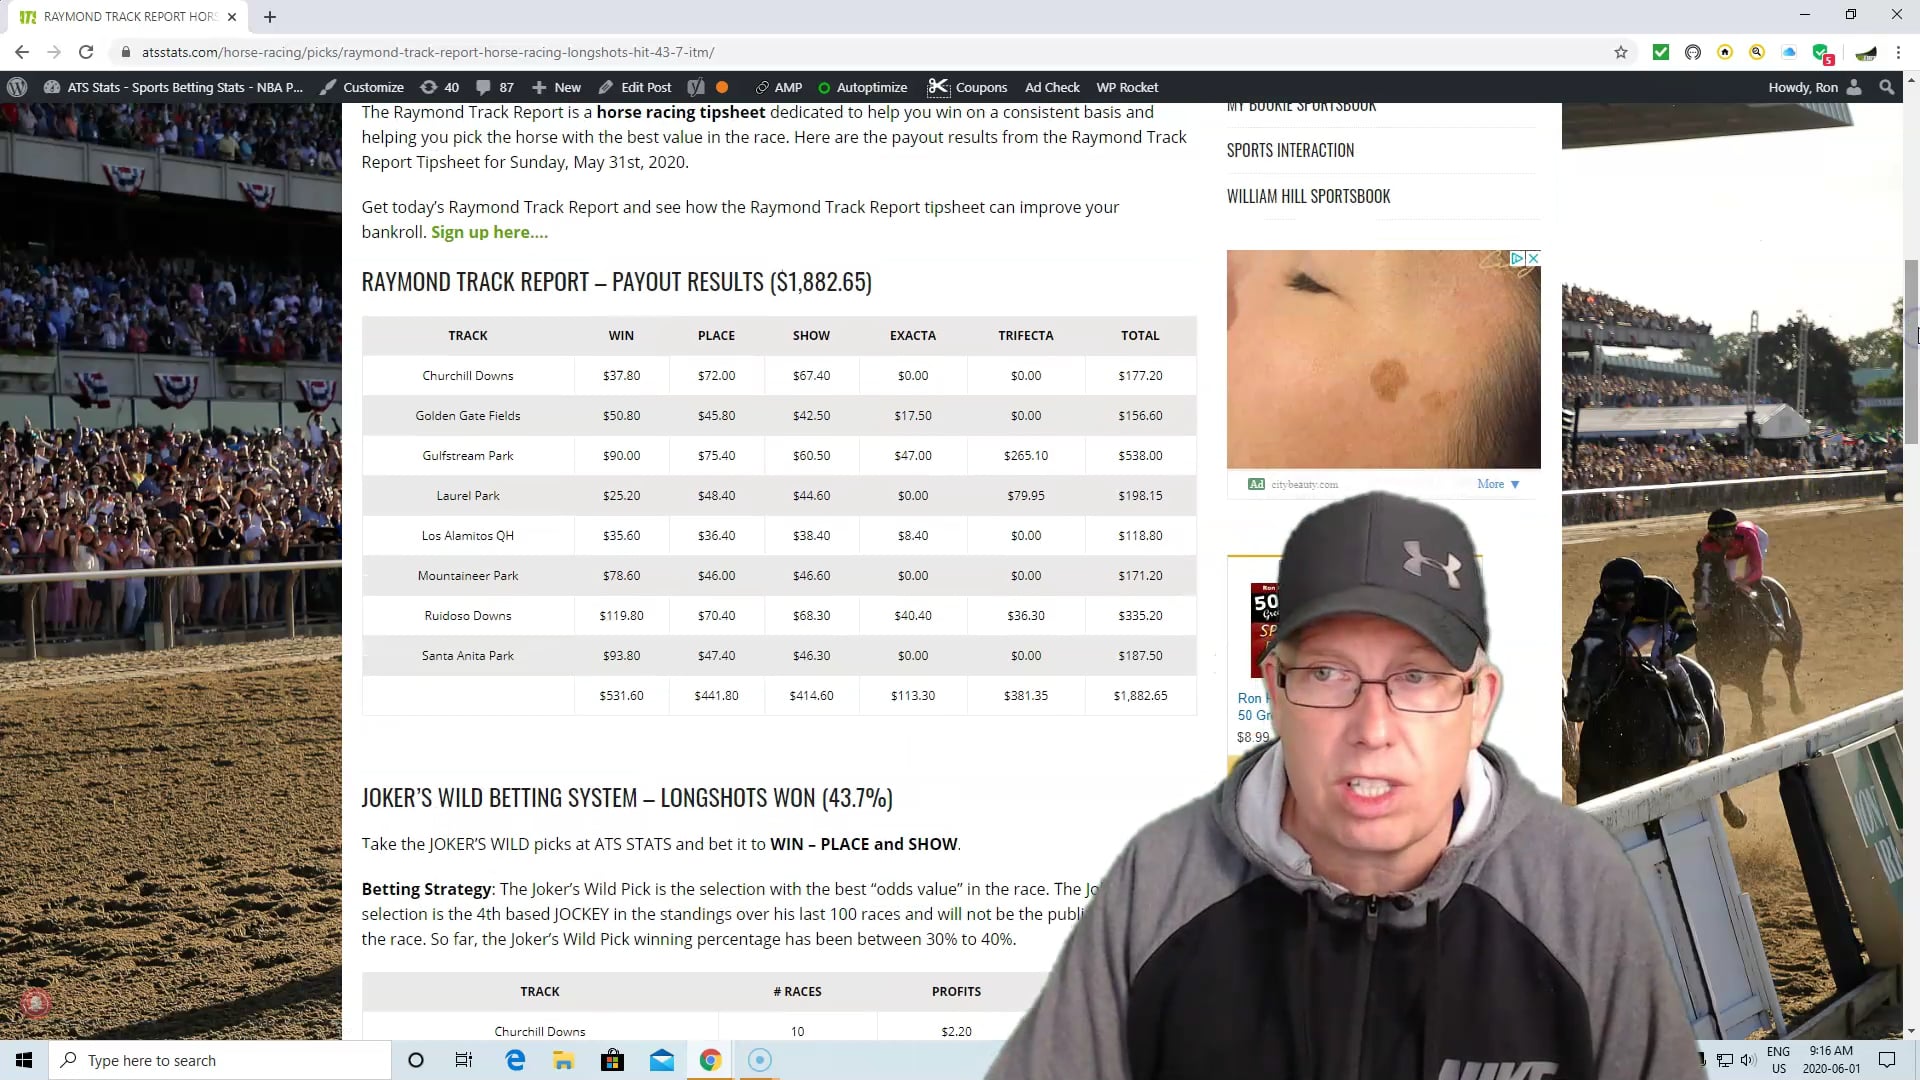The image size is (1920, 1080).
Task: Open File Explorer from taskbar
Action: click(x=563, y=1060)
